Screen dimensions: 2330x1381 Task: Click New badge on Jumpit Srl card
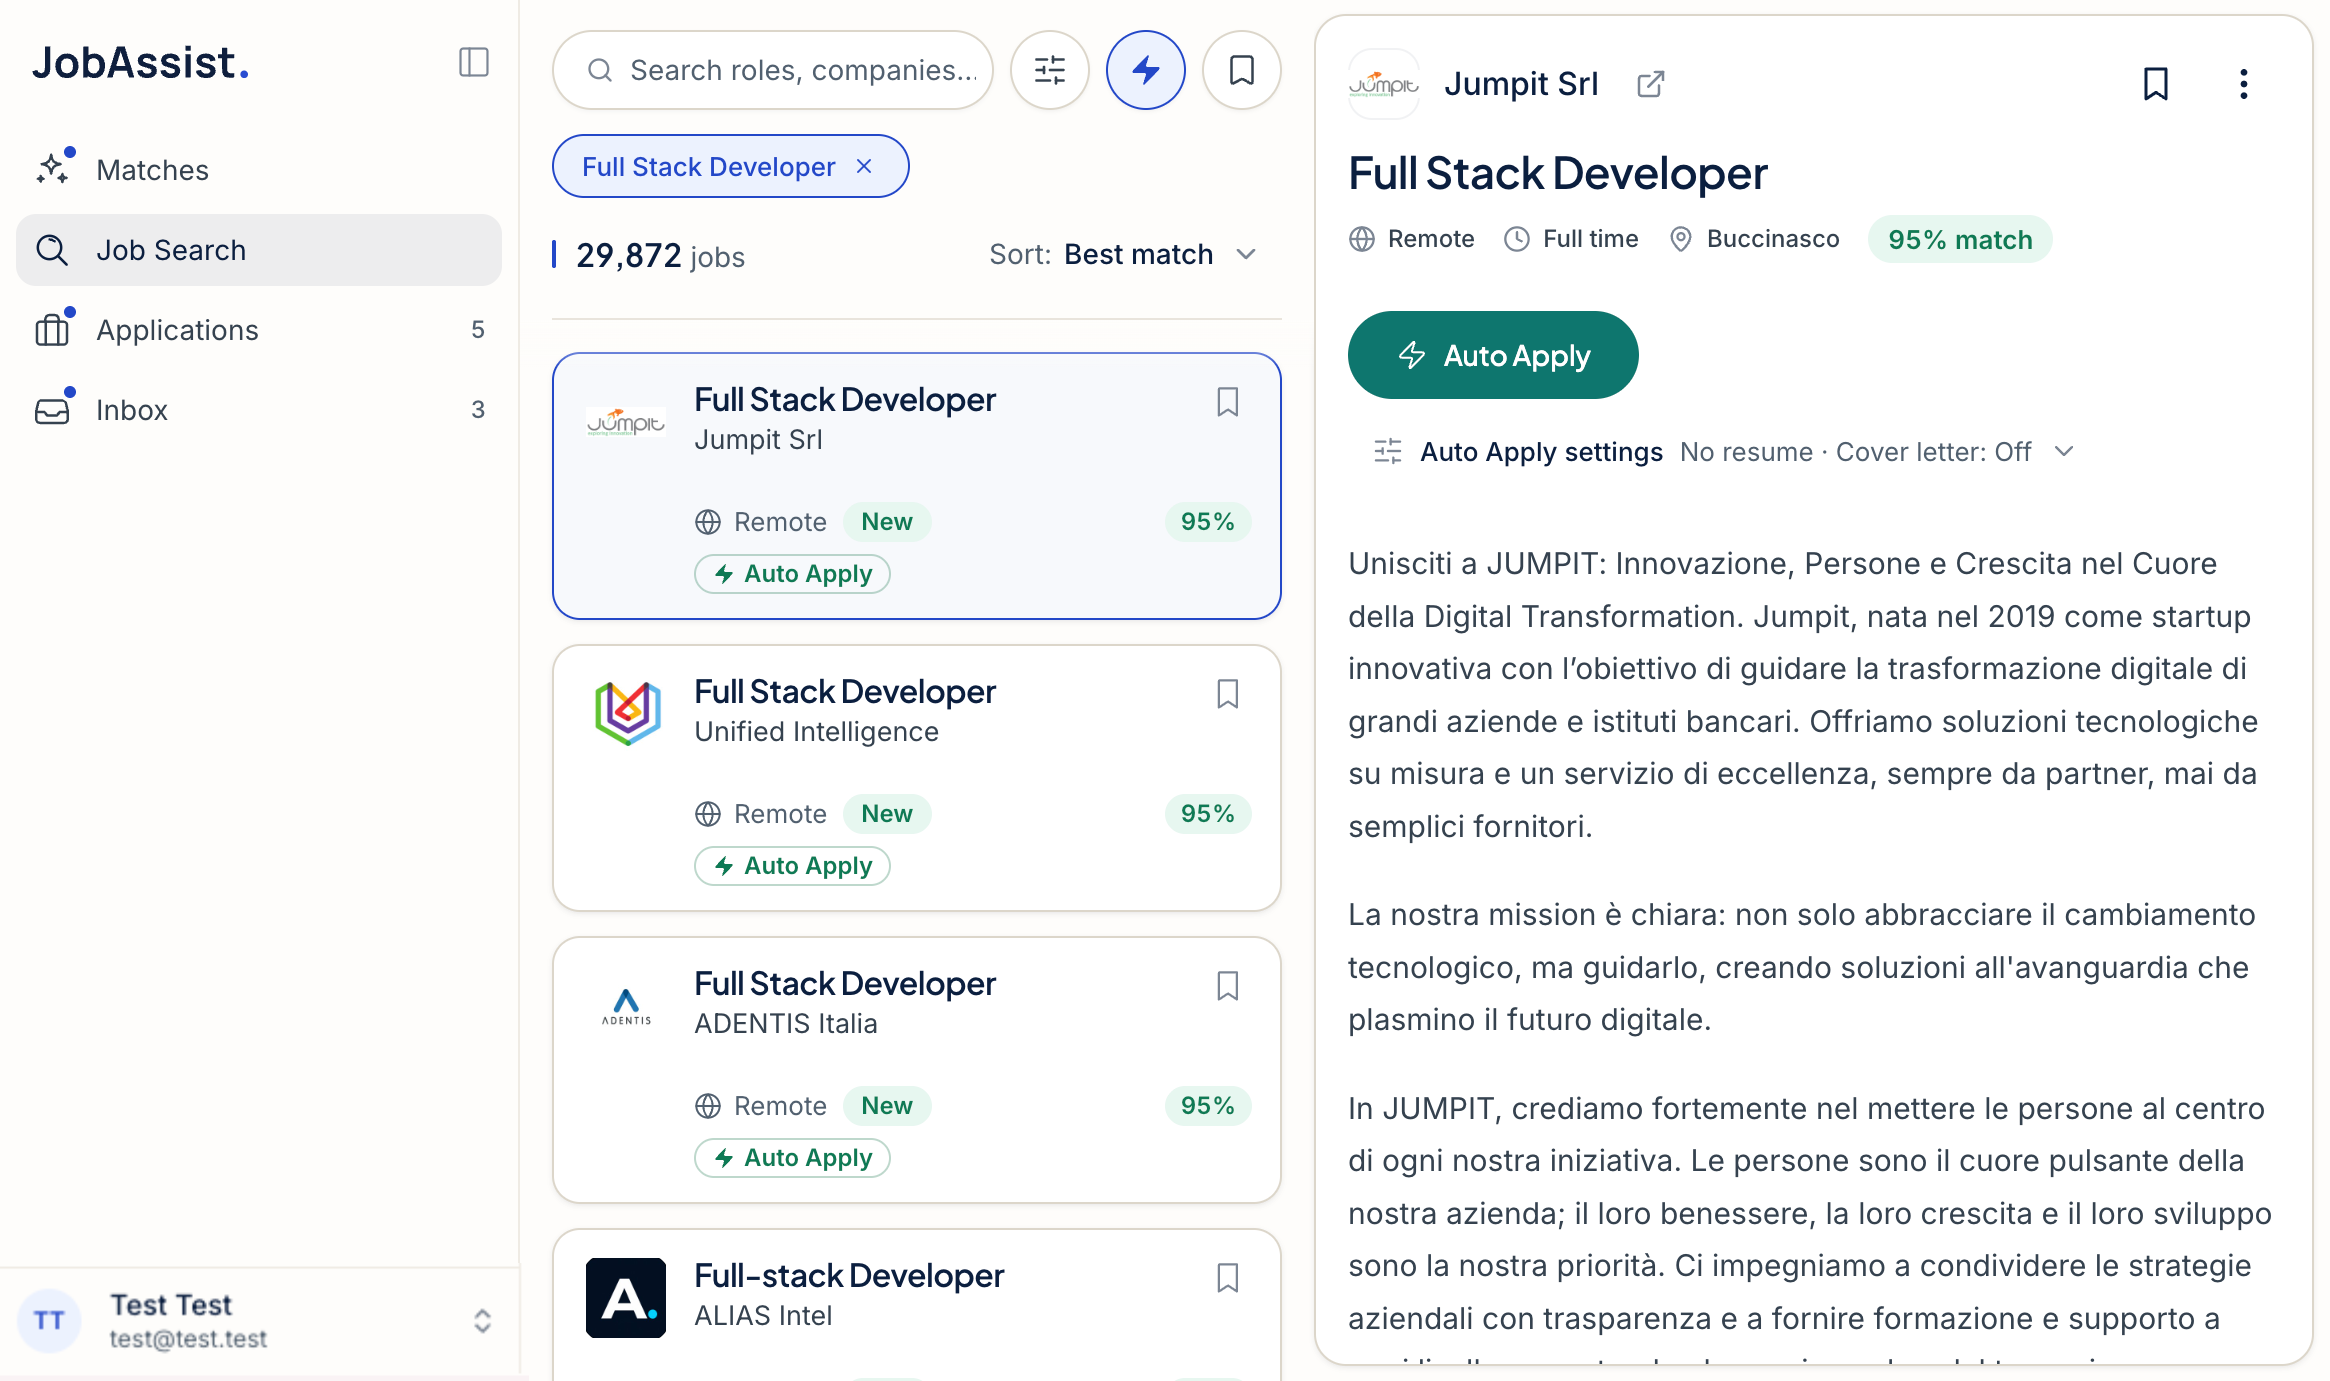coord(887,522)
